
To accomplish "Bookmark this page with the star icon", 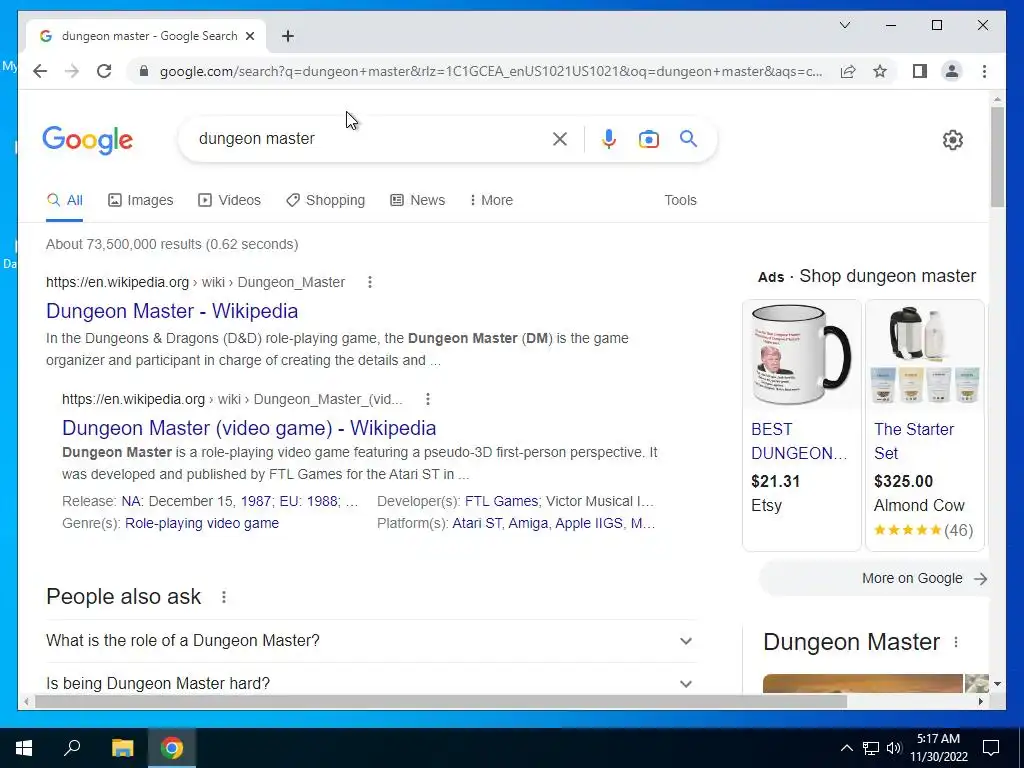I will (x=880, y=71).
